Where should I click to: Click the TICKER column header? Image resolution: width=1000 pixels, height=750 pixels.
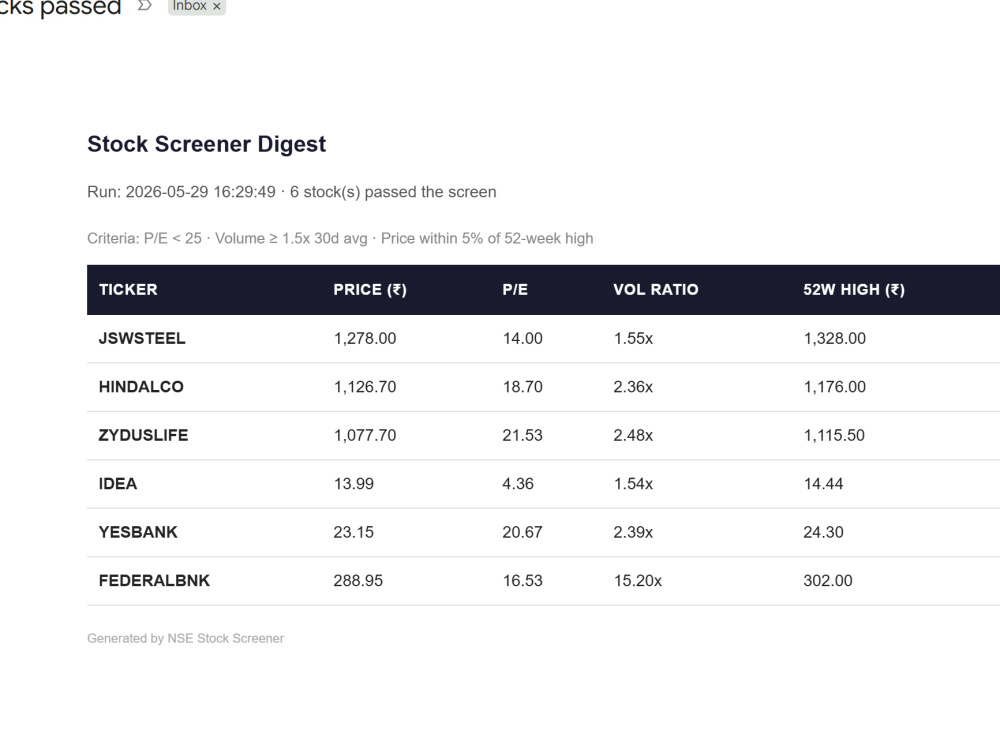point(128,290)
